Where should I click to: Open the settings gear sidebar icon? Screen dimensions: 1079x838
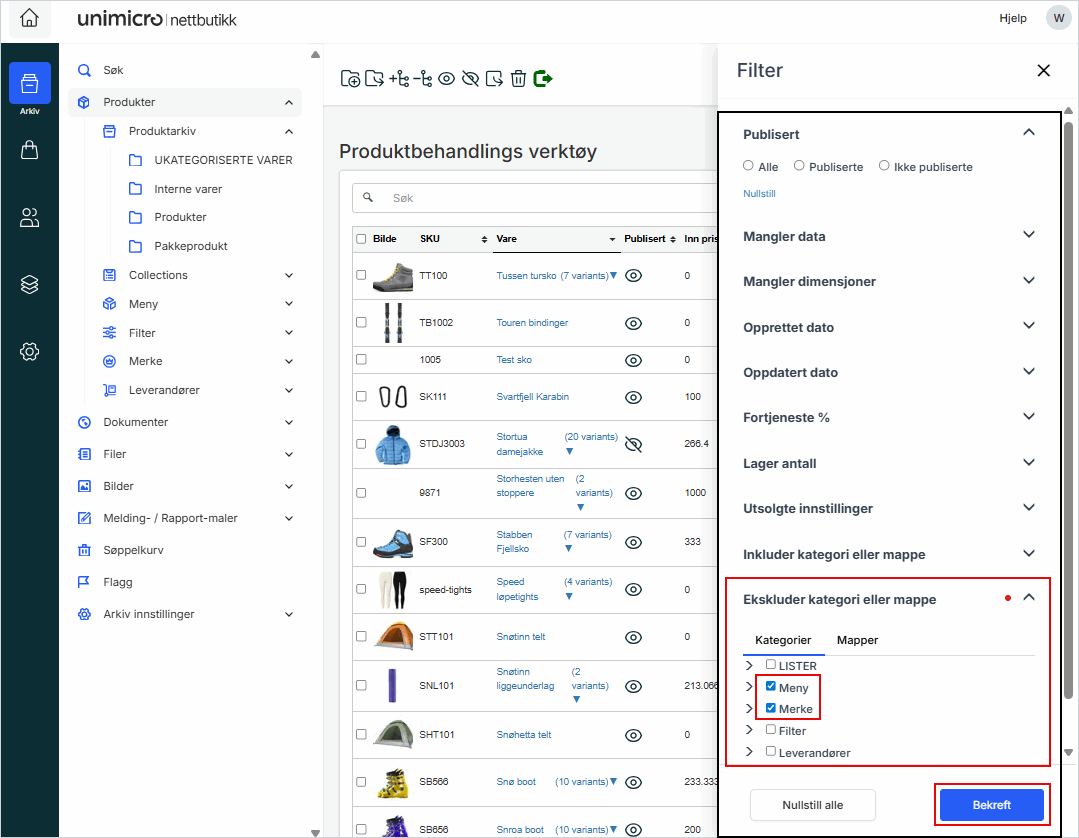30,352
